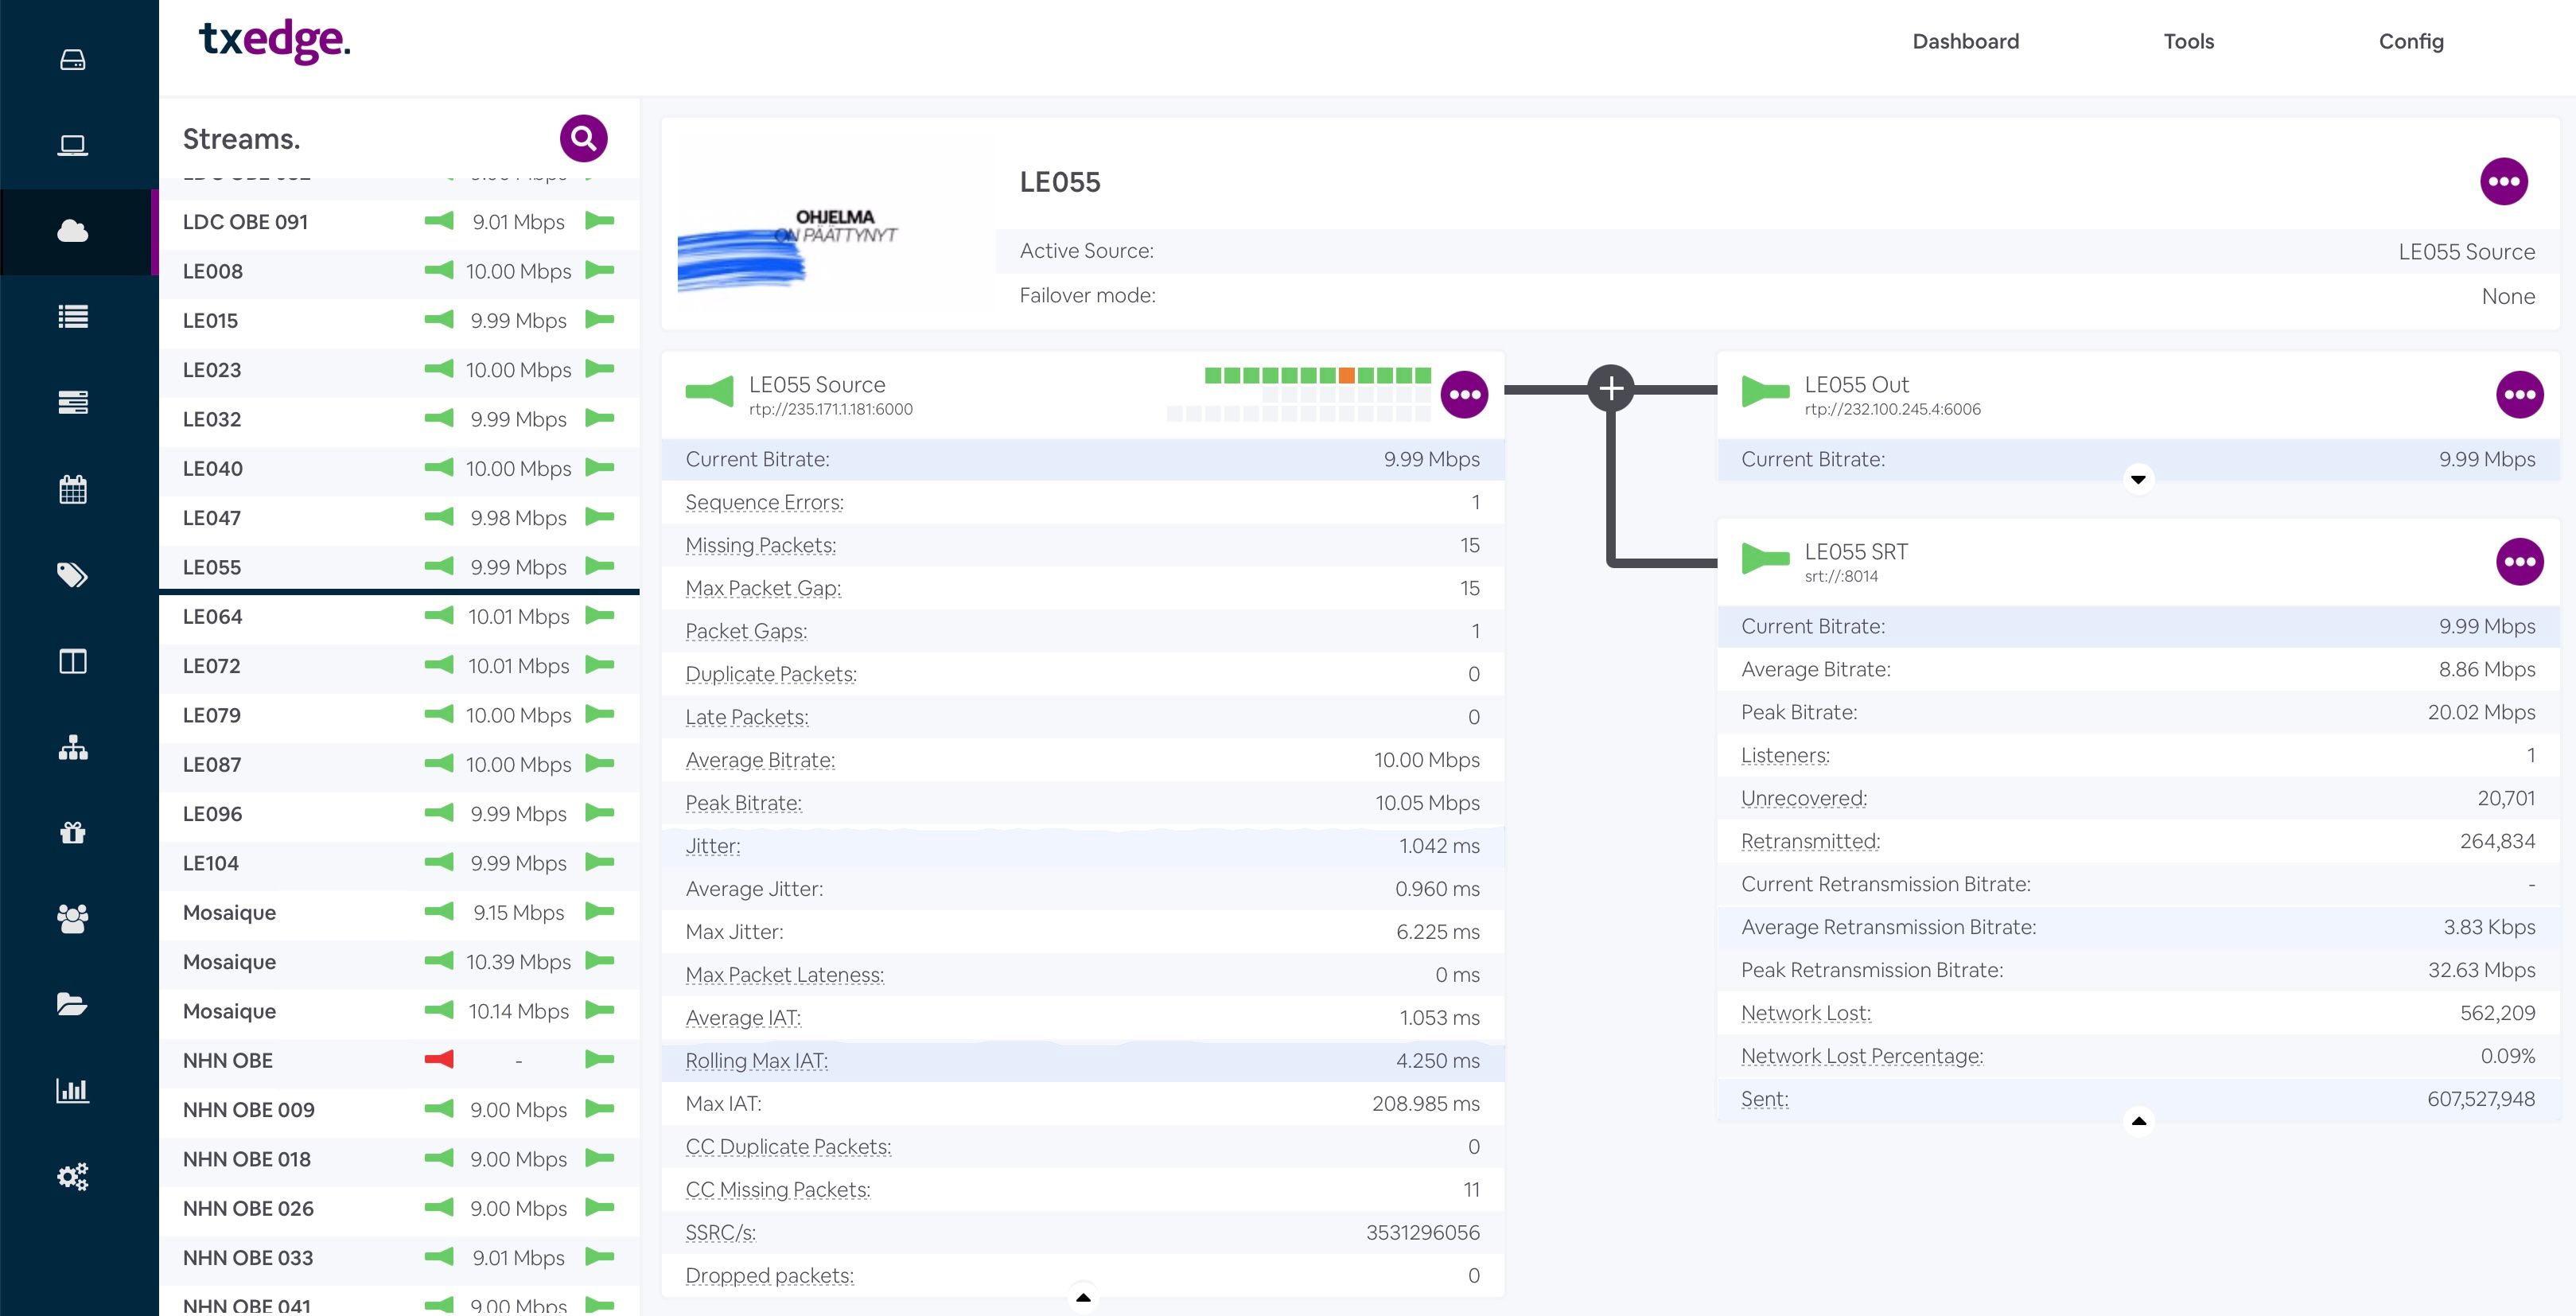Select the NHN OBE stream
The height and width of the screenshot is (1316, 2576).
point(228,1060)
